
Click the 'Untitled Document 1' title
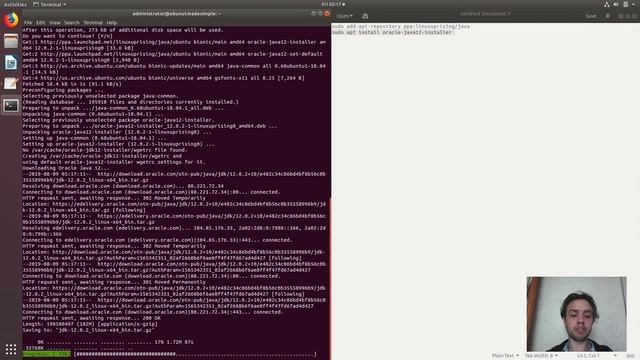click(x=485, y=14)
